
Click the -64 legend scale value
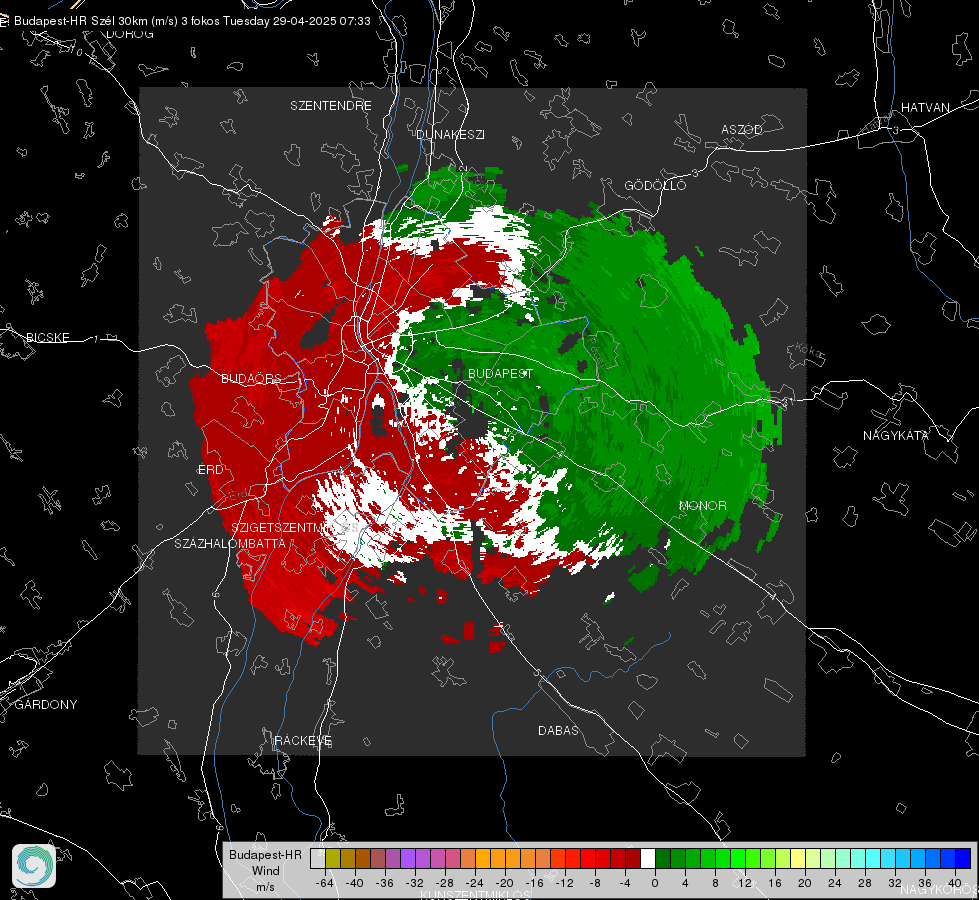coord(324,883)
